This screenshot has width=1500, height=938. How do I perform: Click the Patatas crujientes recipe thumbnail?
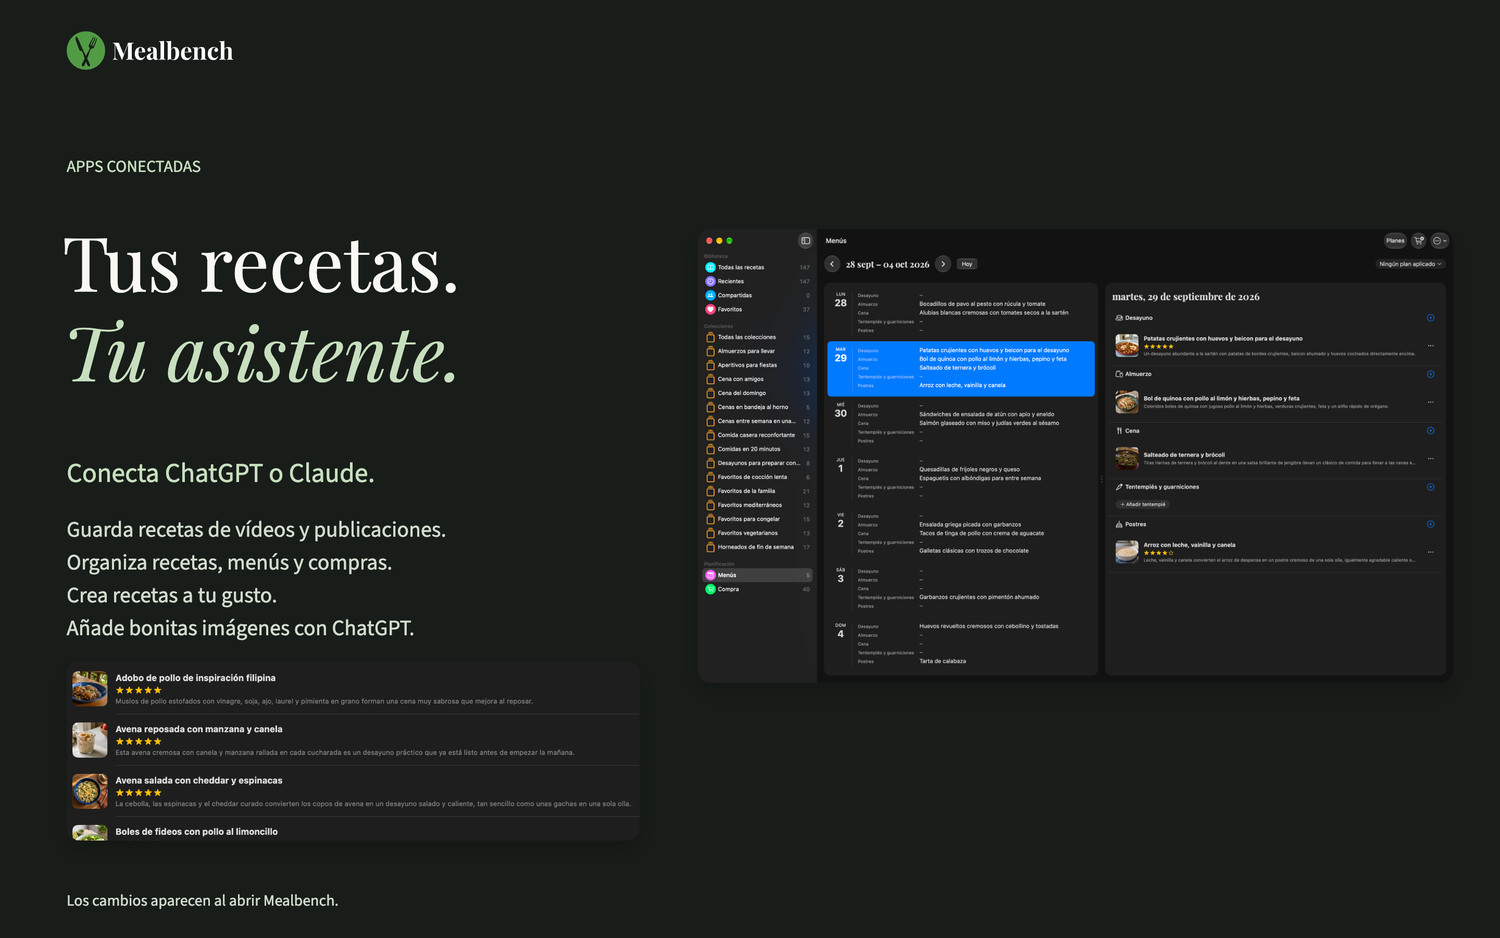[1127, 346]
